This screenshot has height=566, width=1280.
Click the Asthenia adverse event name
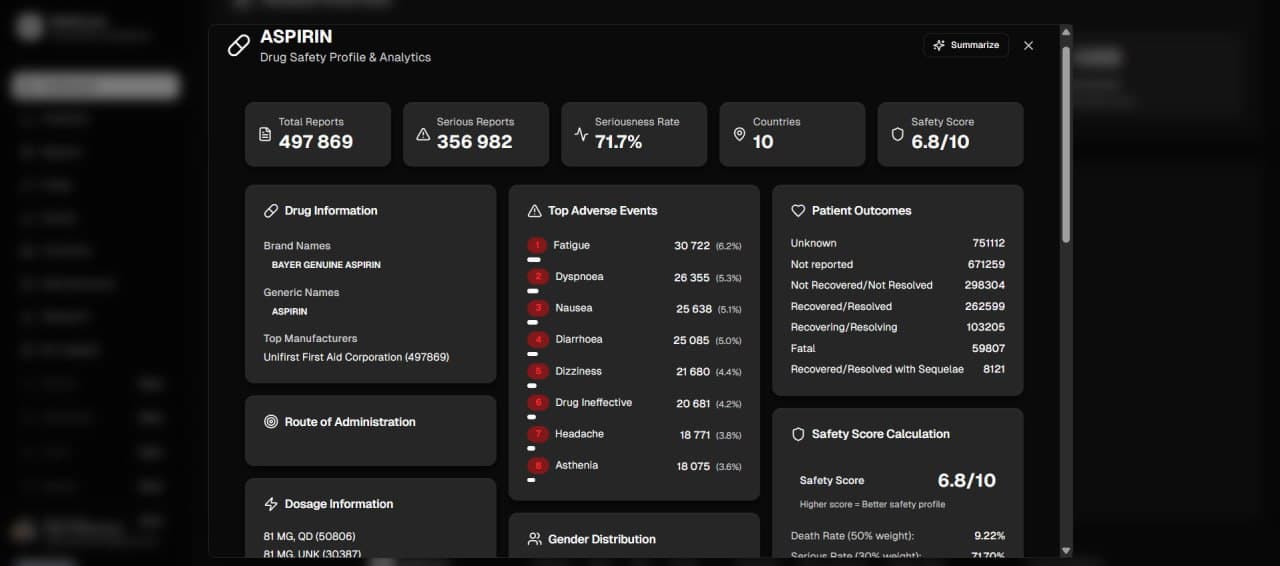[x=577, y=465]
